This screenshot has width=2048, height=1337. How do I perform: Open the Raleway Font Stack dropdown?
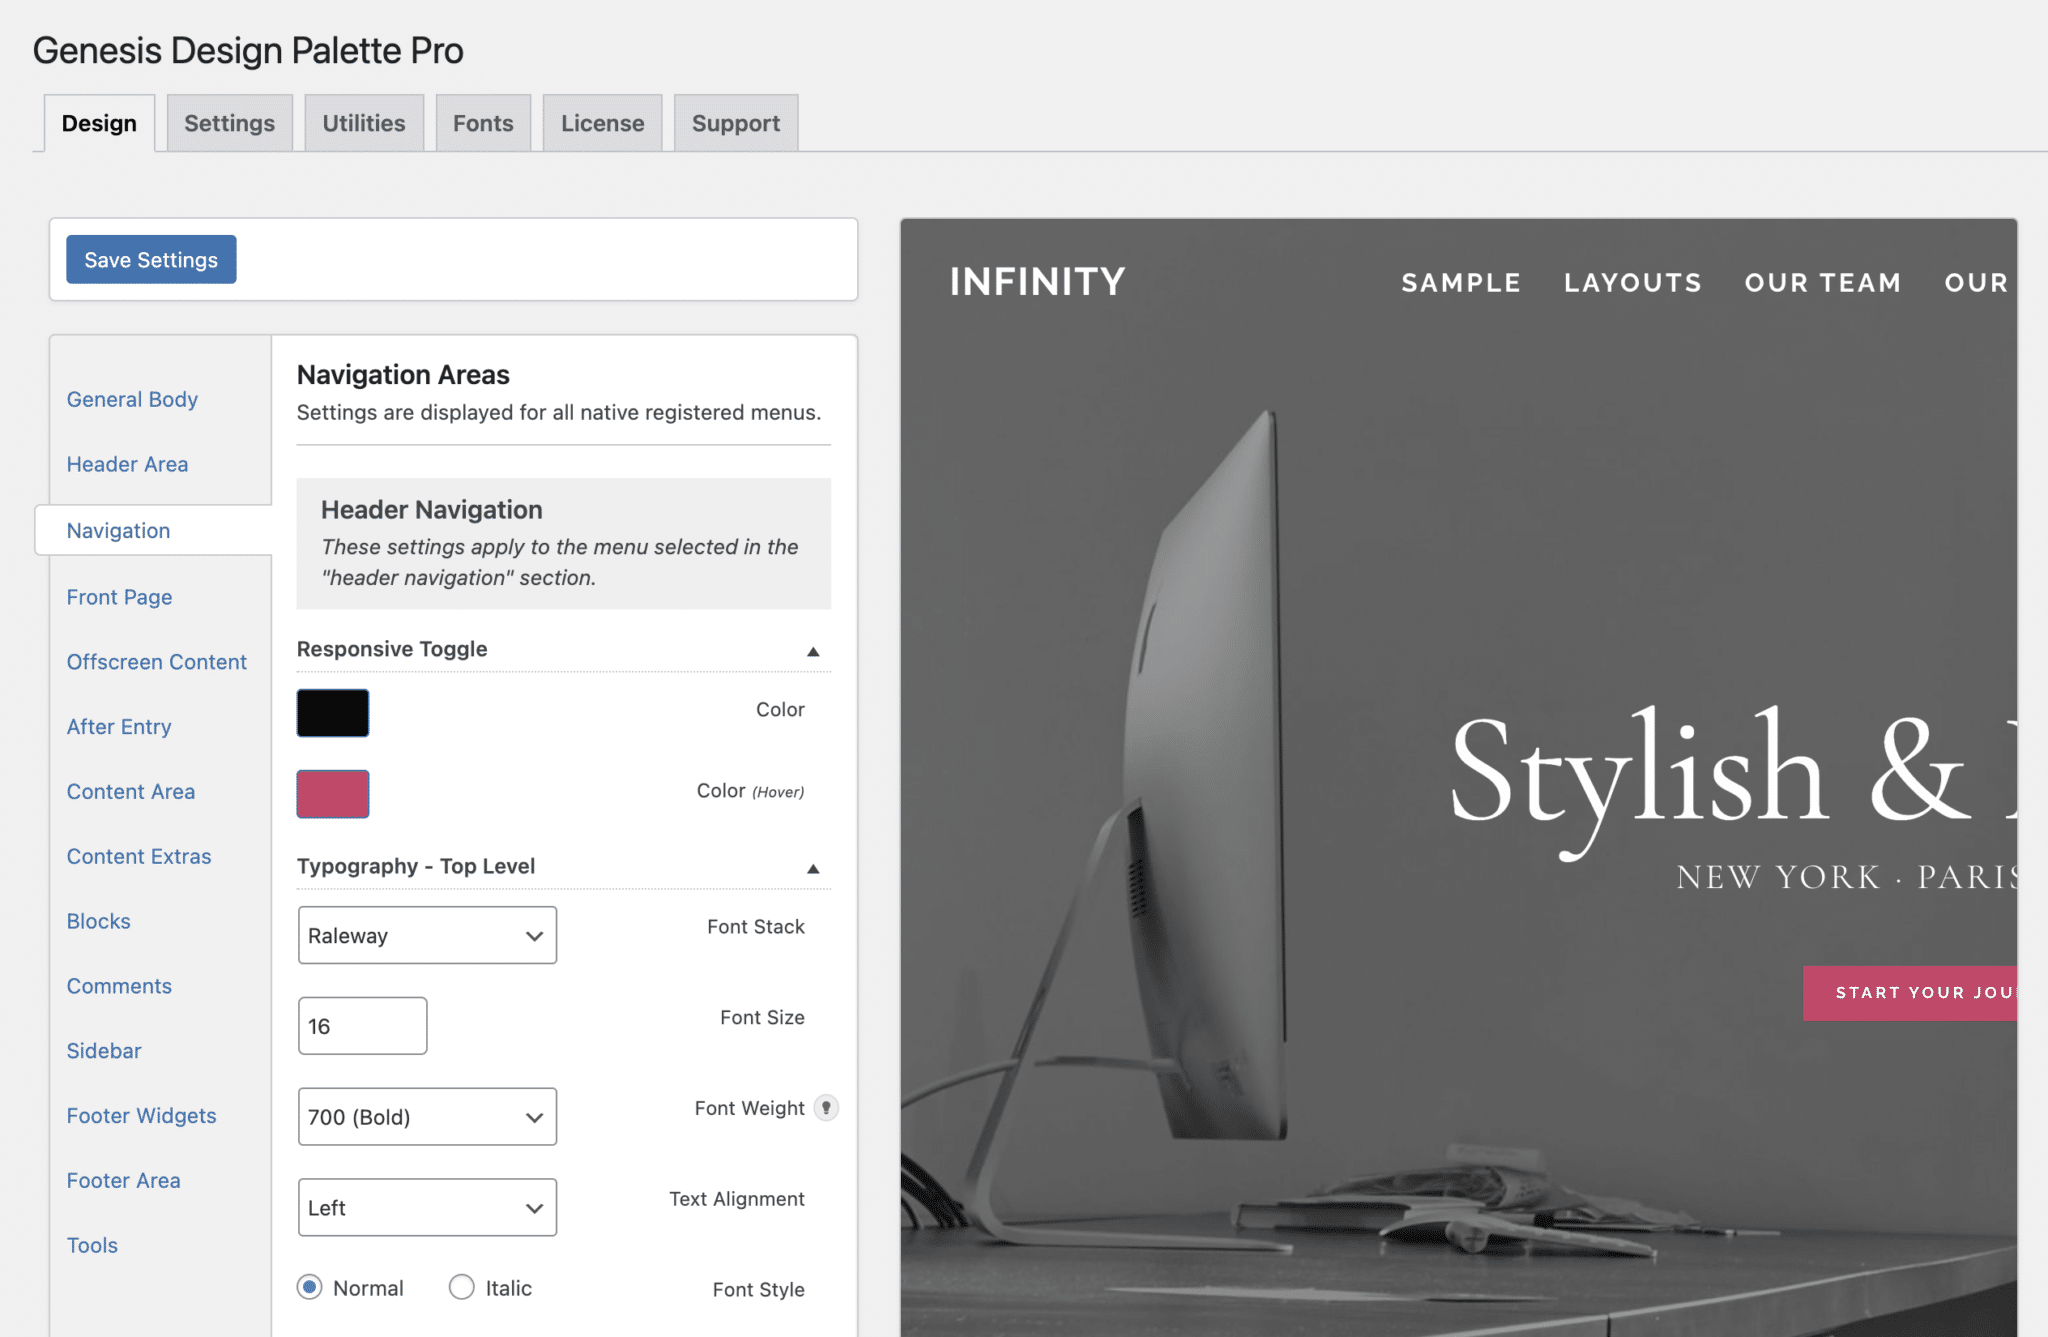tap(427, 935)
